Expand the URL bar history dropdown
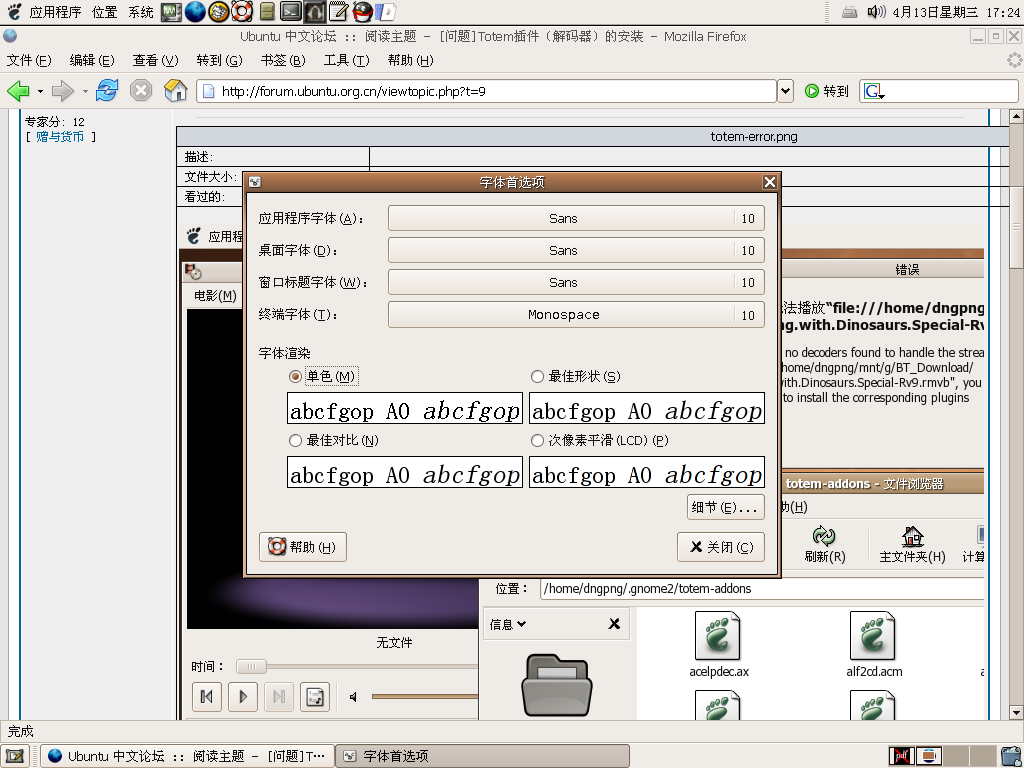 786,91
